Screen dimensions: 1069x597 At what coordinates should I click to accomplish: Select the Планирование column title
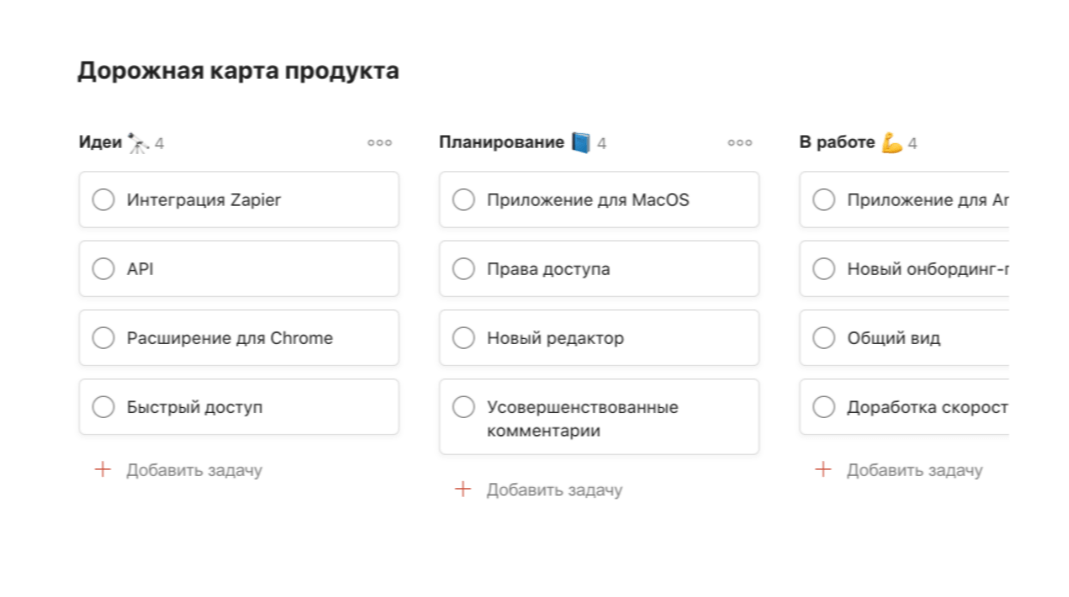(501, 142)
